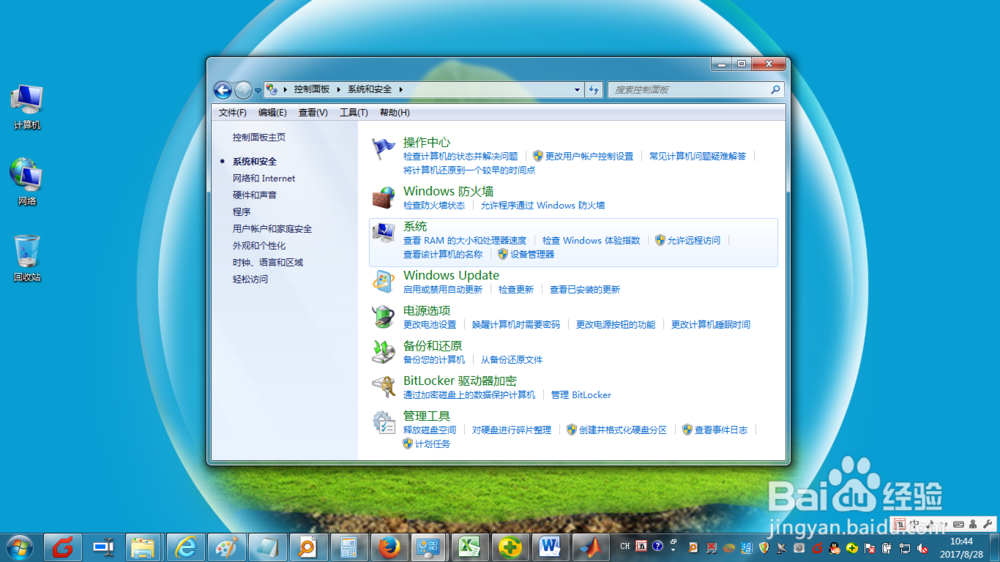This screenshot has height=562, width=1000.
Task: Open the 操作中心 flag icon
Action: point(383,149)
